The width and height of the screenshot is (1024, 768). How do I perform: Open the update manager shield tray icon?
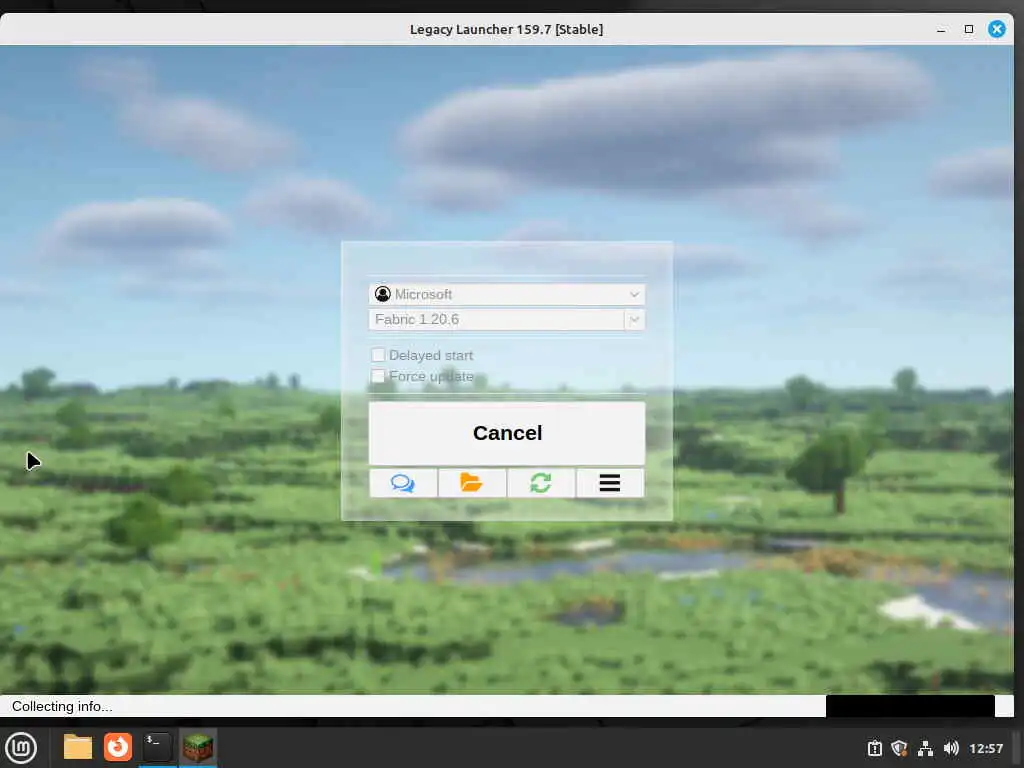(x=900, y=748)
